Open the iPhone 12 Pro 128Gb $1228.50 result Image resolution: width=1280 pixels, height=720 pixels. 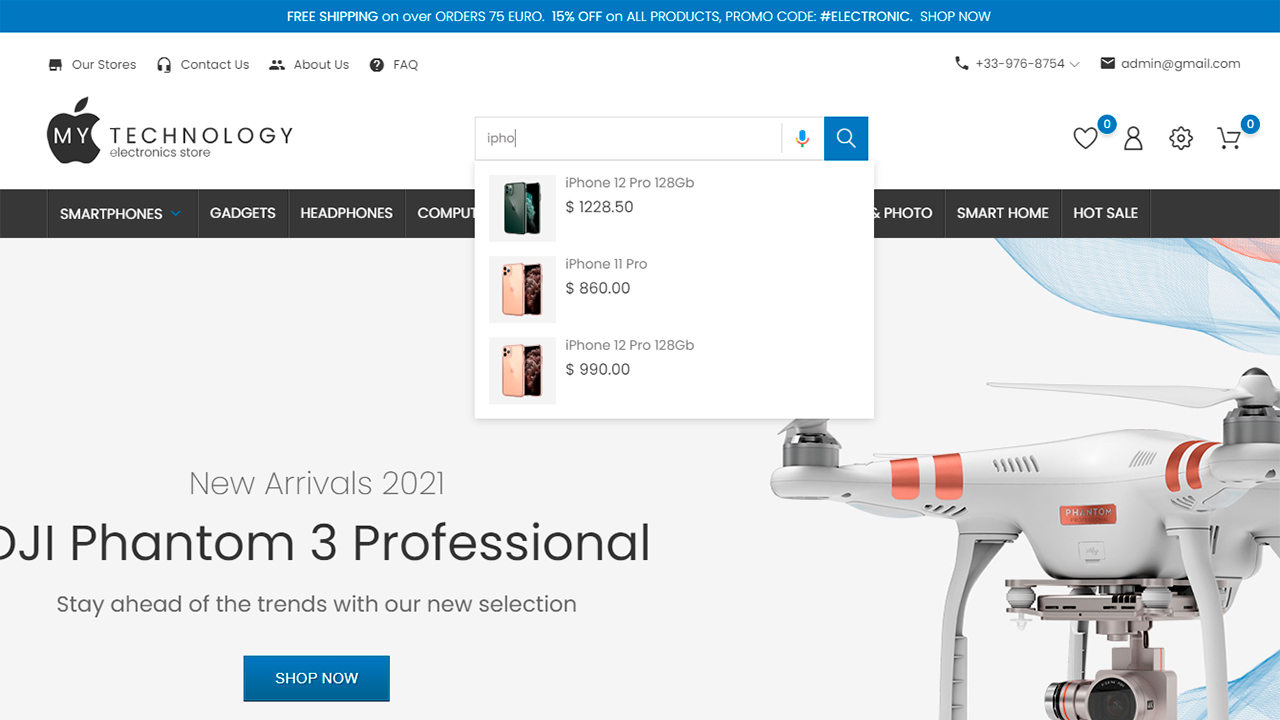pyautogui.click(x=630, y=183)
